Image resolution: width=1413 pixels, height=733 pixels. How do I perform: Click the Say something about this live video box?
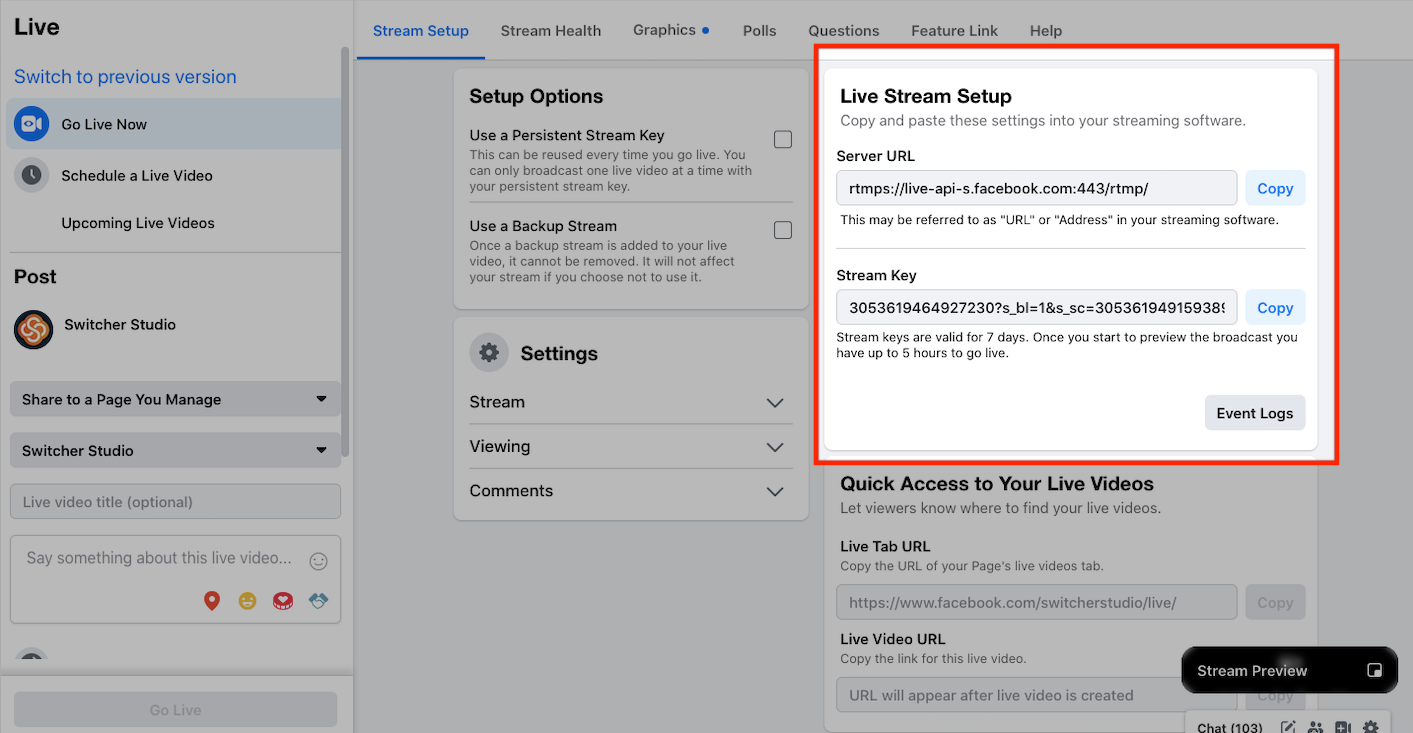coord(175,579)
